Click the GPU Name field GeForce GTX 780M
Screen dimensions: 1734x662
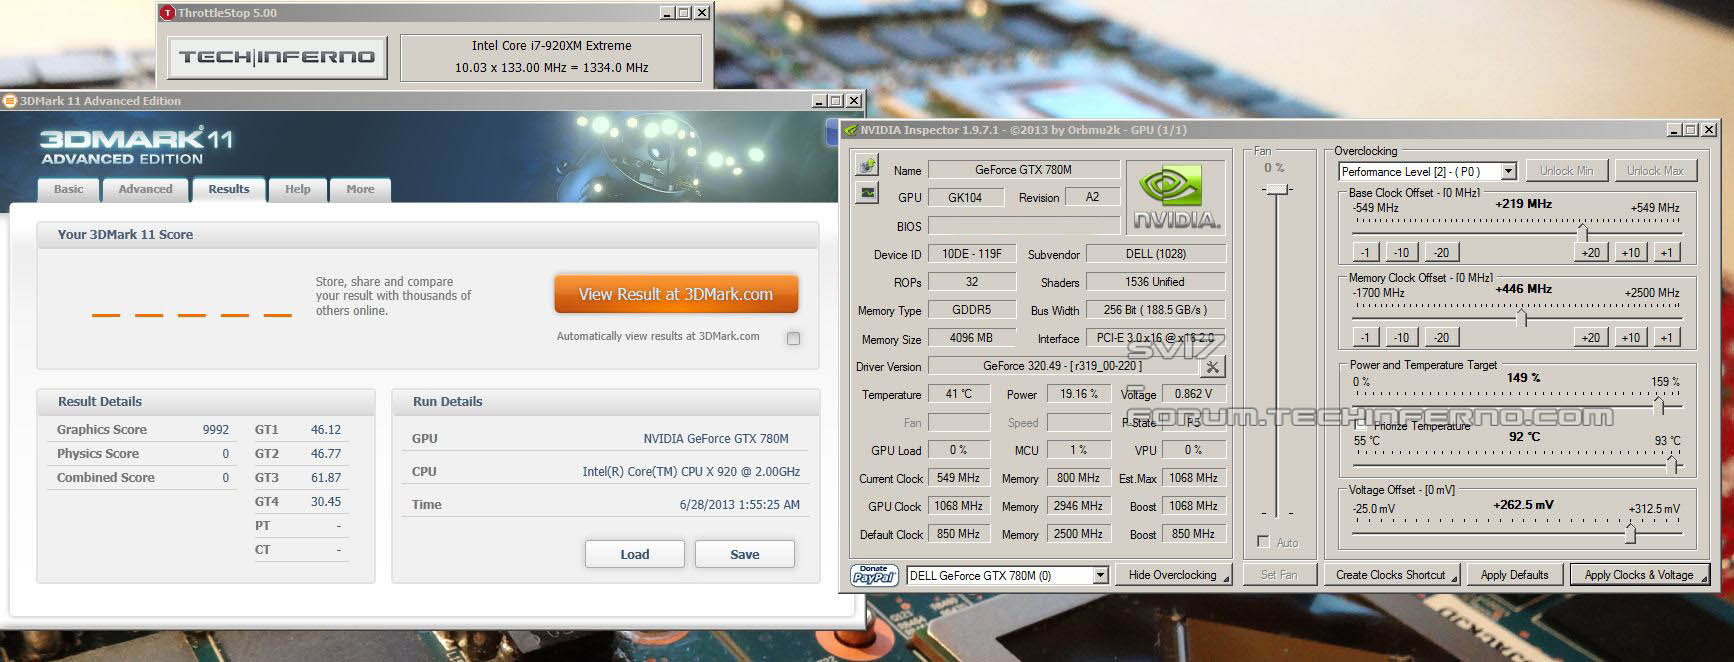click(1023, 170)
